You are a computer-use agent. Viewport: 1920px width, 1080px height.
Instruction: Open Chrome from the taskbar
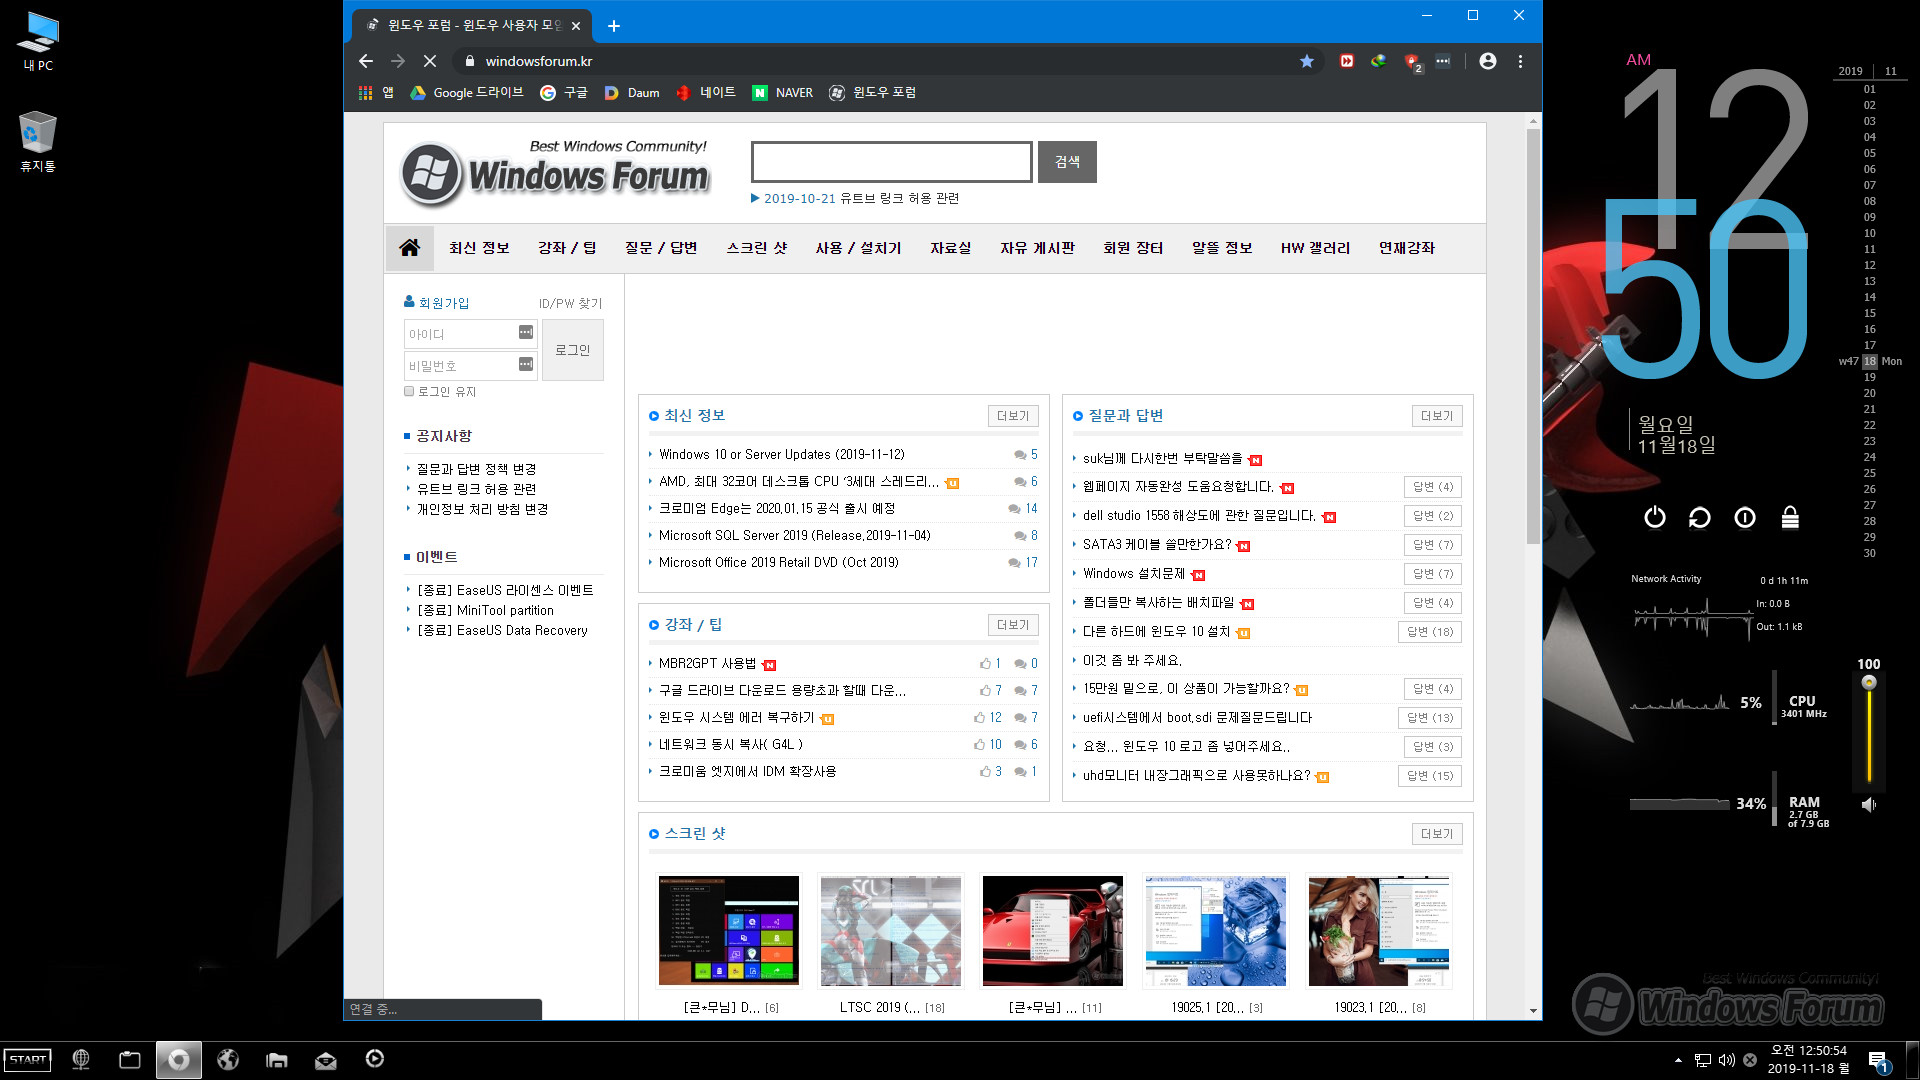179,1060
